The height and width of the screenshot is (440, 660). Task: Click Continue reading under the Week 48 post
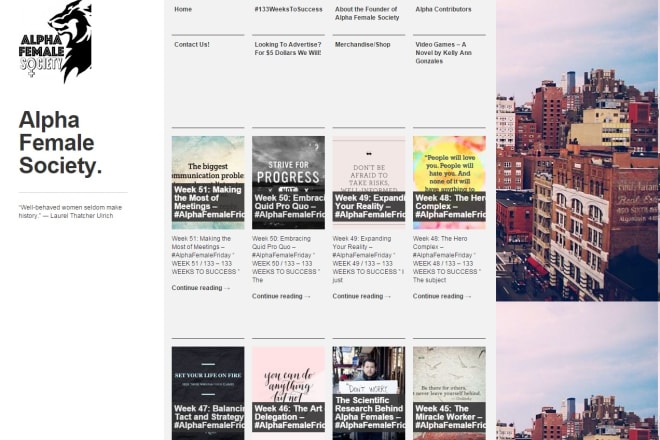tap(442, 296)
